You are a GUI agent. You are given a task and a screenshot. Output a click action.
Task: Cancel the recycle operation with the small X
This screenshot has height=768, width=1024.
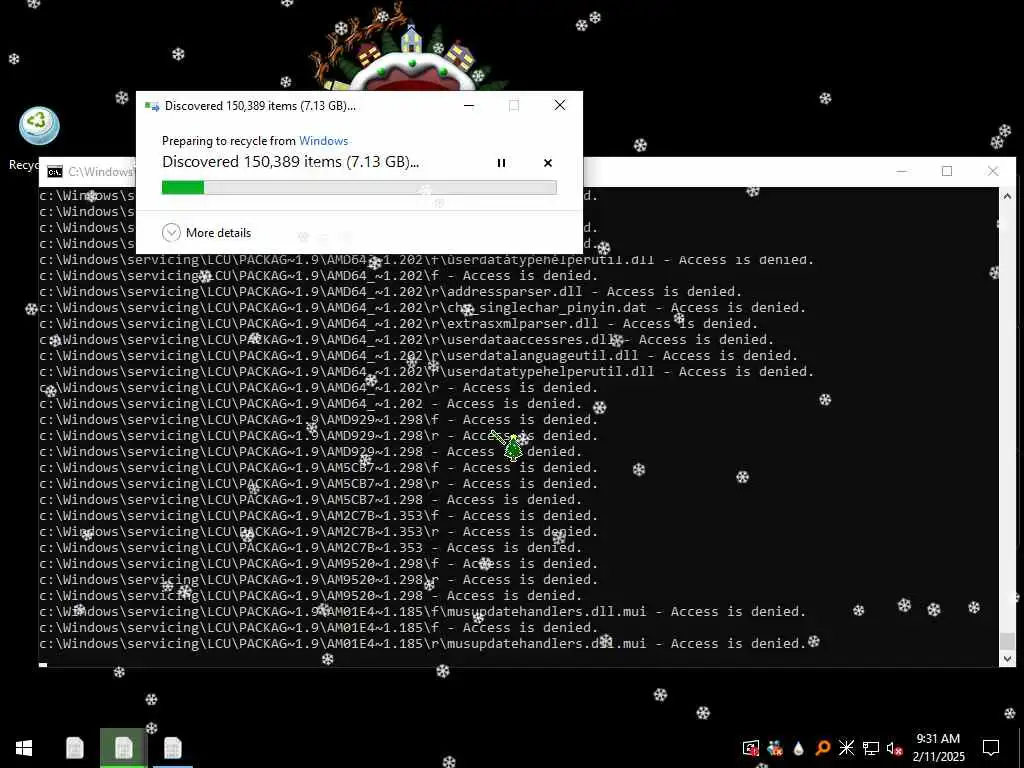click(548, 163)
